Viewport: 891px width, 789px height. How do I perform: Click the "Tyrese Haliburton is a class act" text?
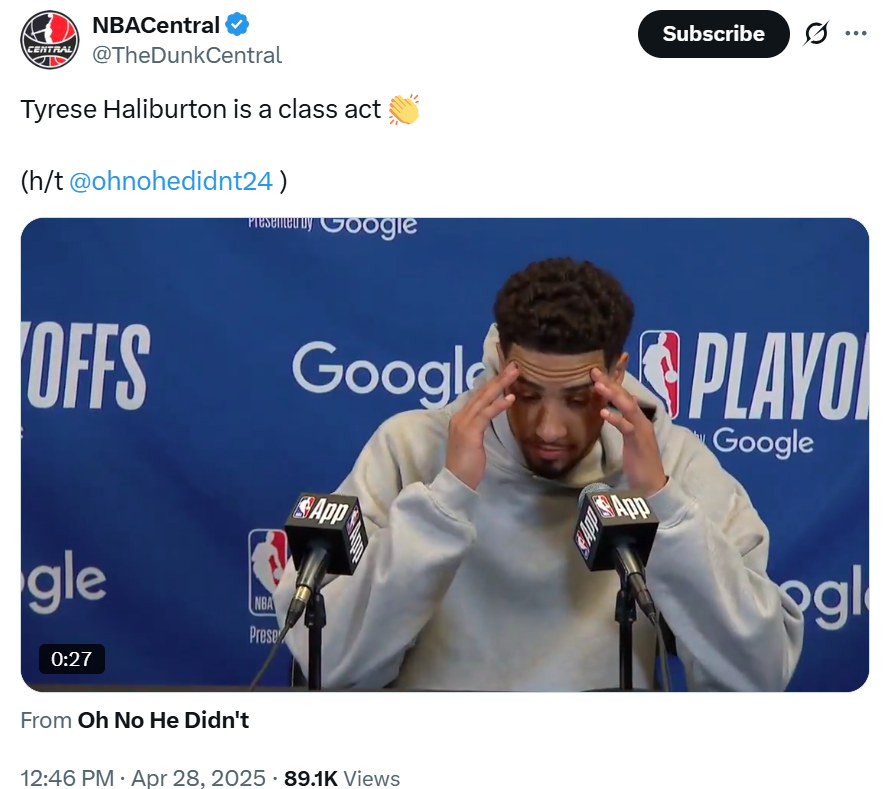200,109
